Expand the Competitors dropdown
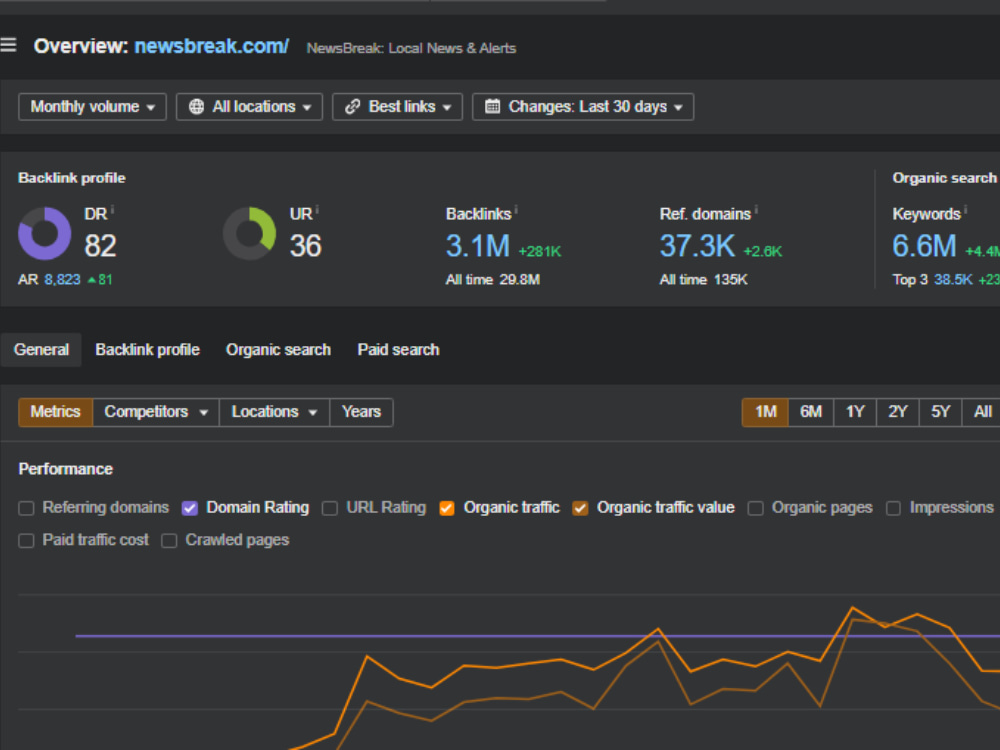1000x750 pixels. click(156, 412)
